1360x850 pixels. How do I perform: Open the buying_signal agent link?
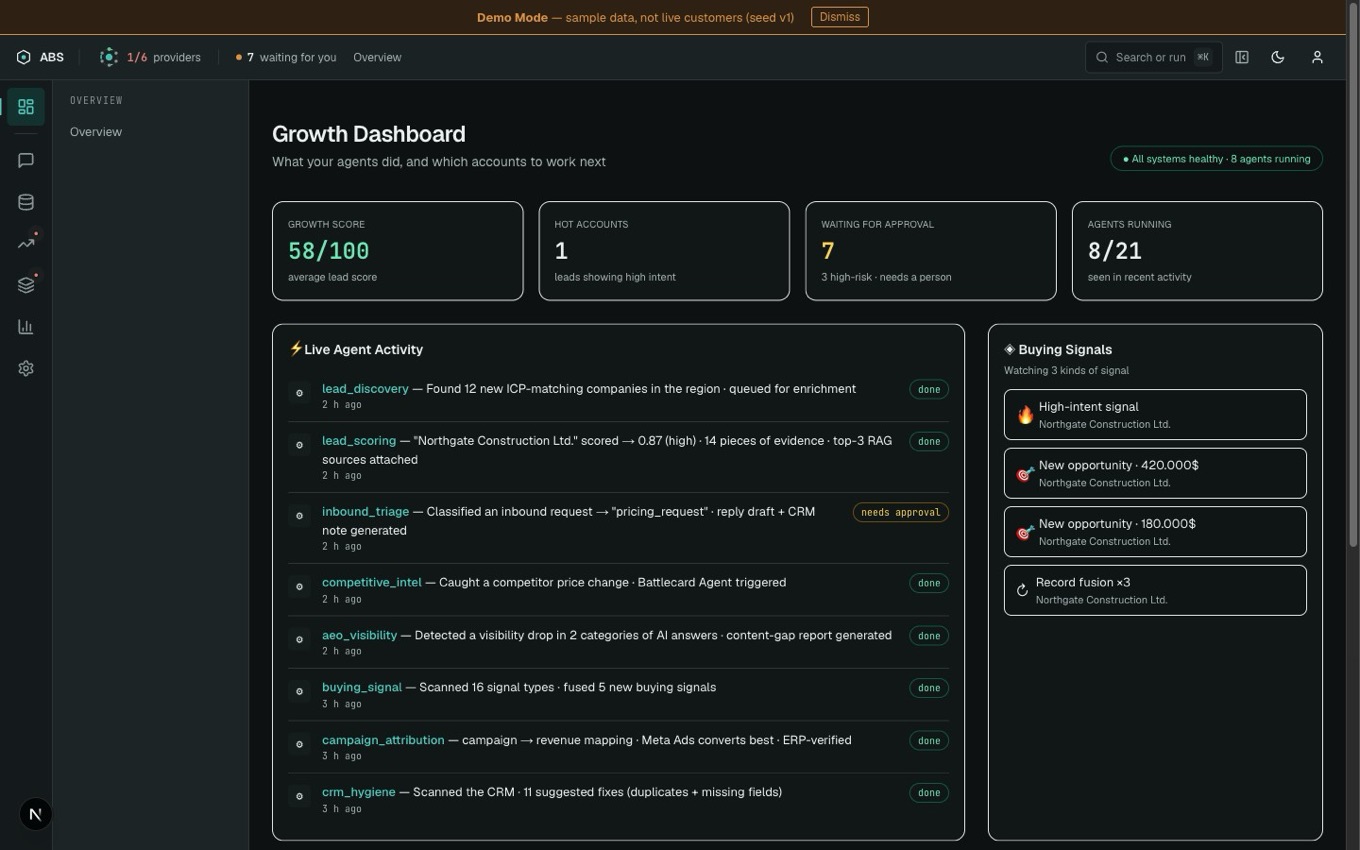(362, 688)
